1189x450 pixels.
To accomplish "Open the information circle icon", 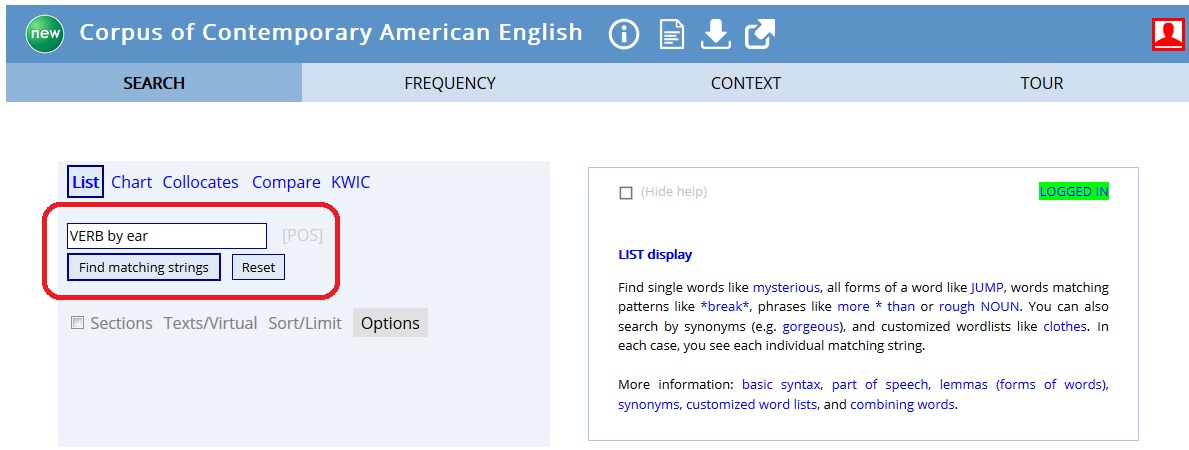I will pyautogui.click(x=624, y=34).
